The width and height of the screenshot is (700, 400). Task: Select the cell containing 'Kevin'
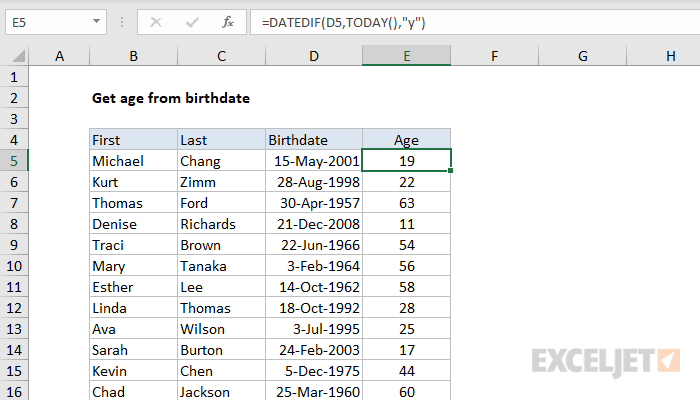tap(133, 371)
